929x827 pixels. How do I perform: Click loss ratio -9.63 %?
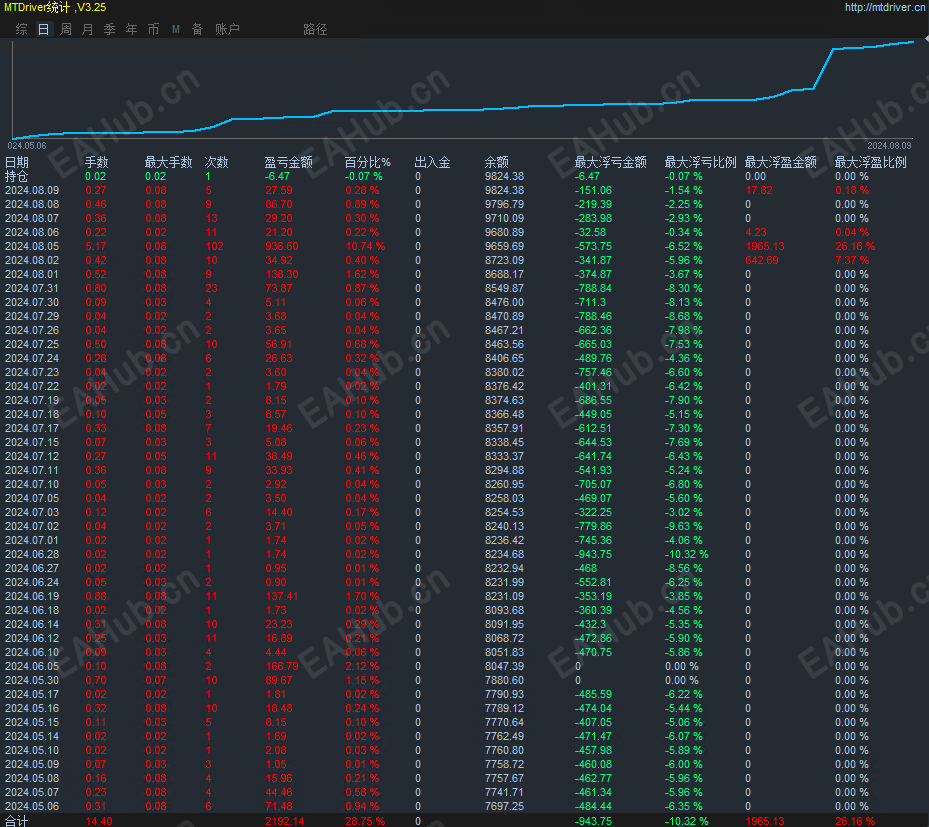(x=684, y=526)
